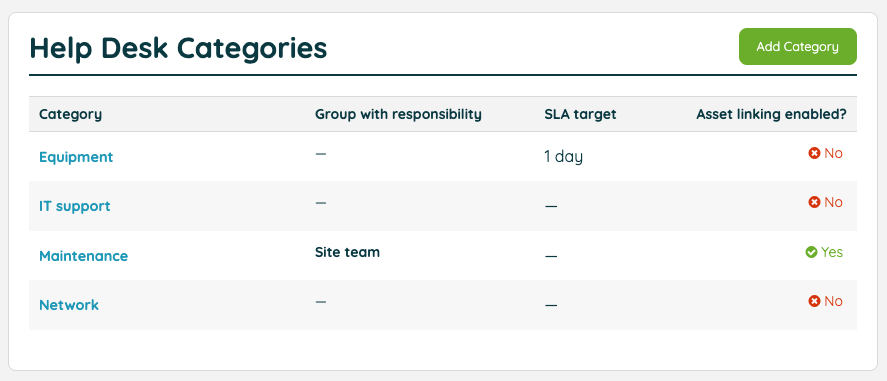This screenshot has width=887, height=381.
Task: Click green check icon in Maintenance row
Action: [x=811, y=252]
